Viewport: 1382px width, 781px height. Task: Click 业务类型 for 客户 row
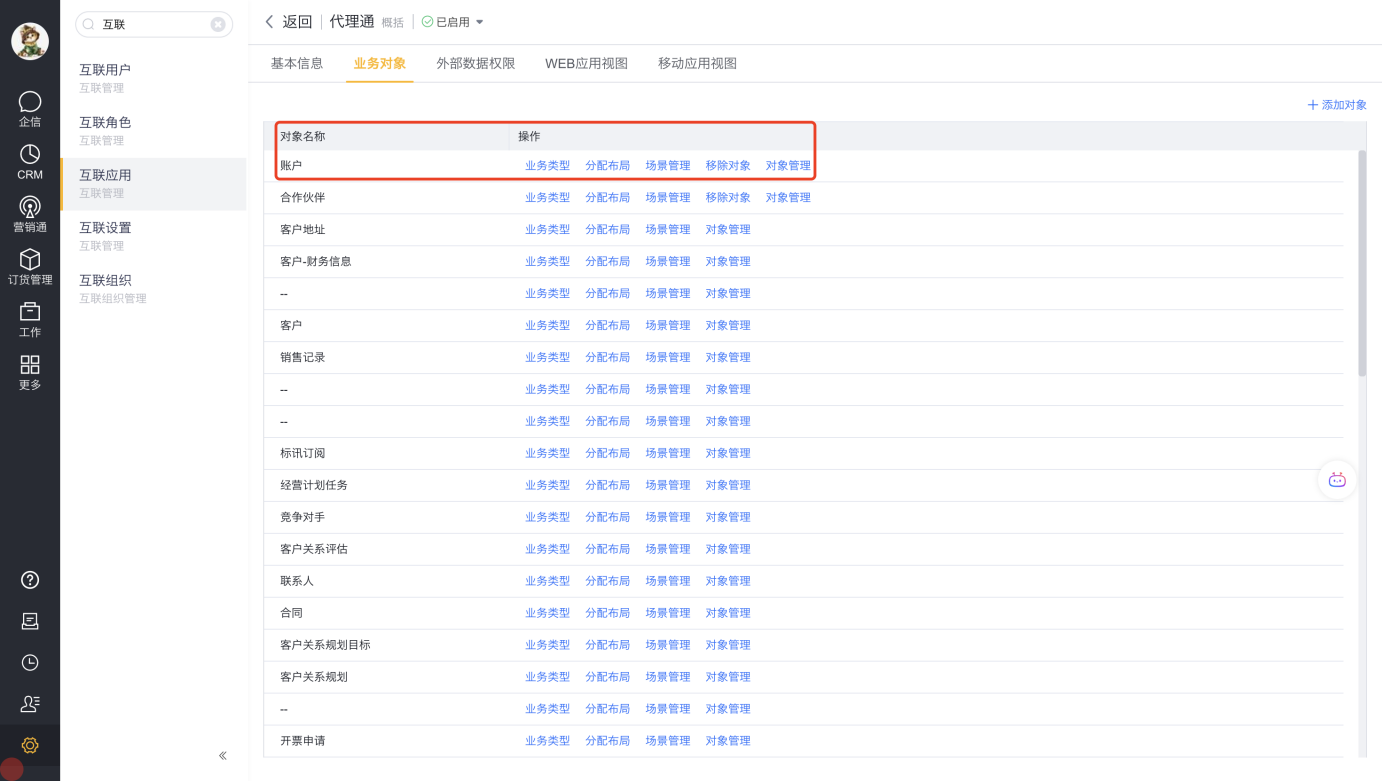pos(548,326)
